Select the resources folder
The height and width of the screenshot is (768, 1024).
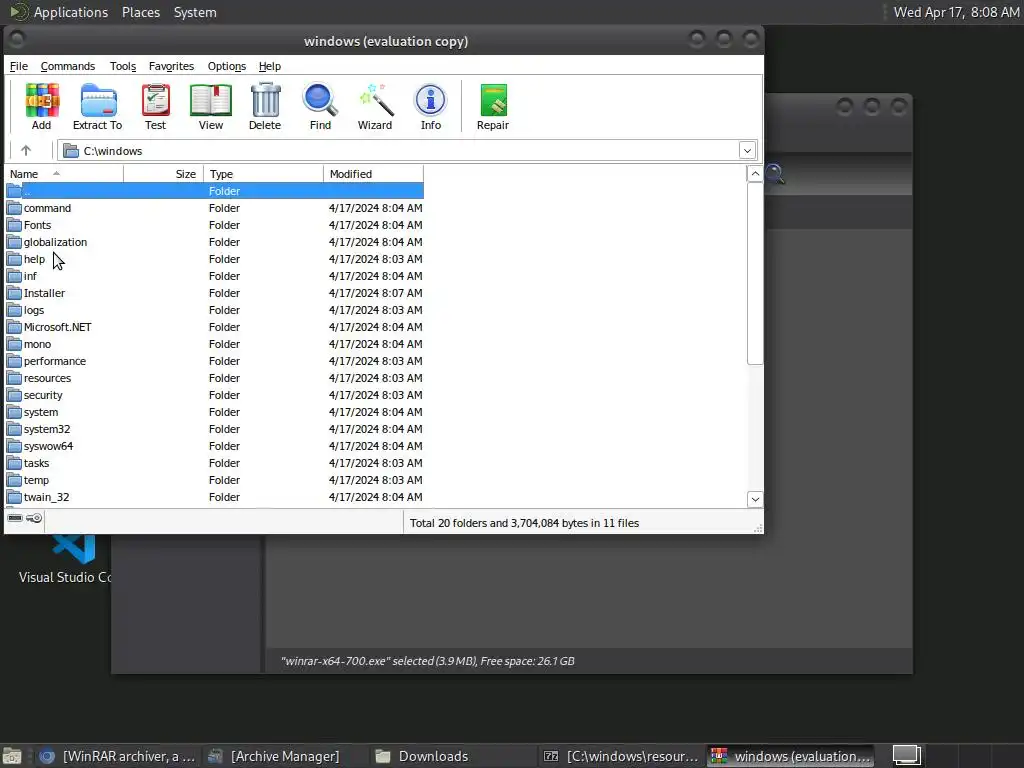click(215, 378)
